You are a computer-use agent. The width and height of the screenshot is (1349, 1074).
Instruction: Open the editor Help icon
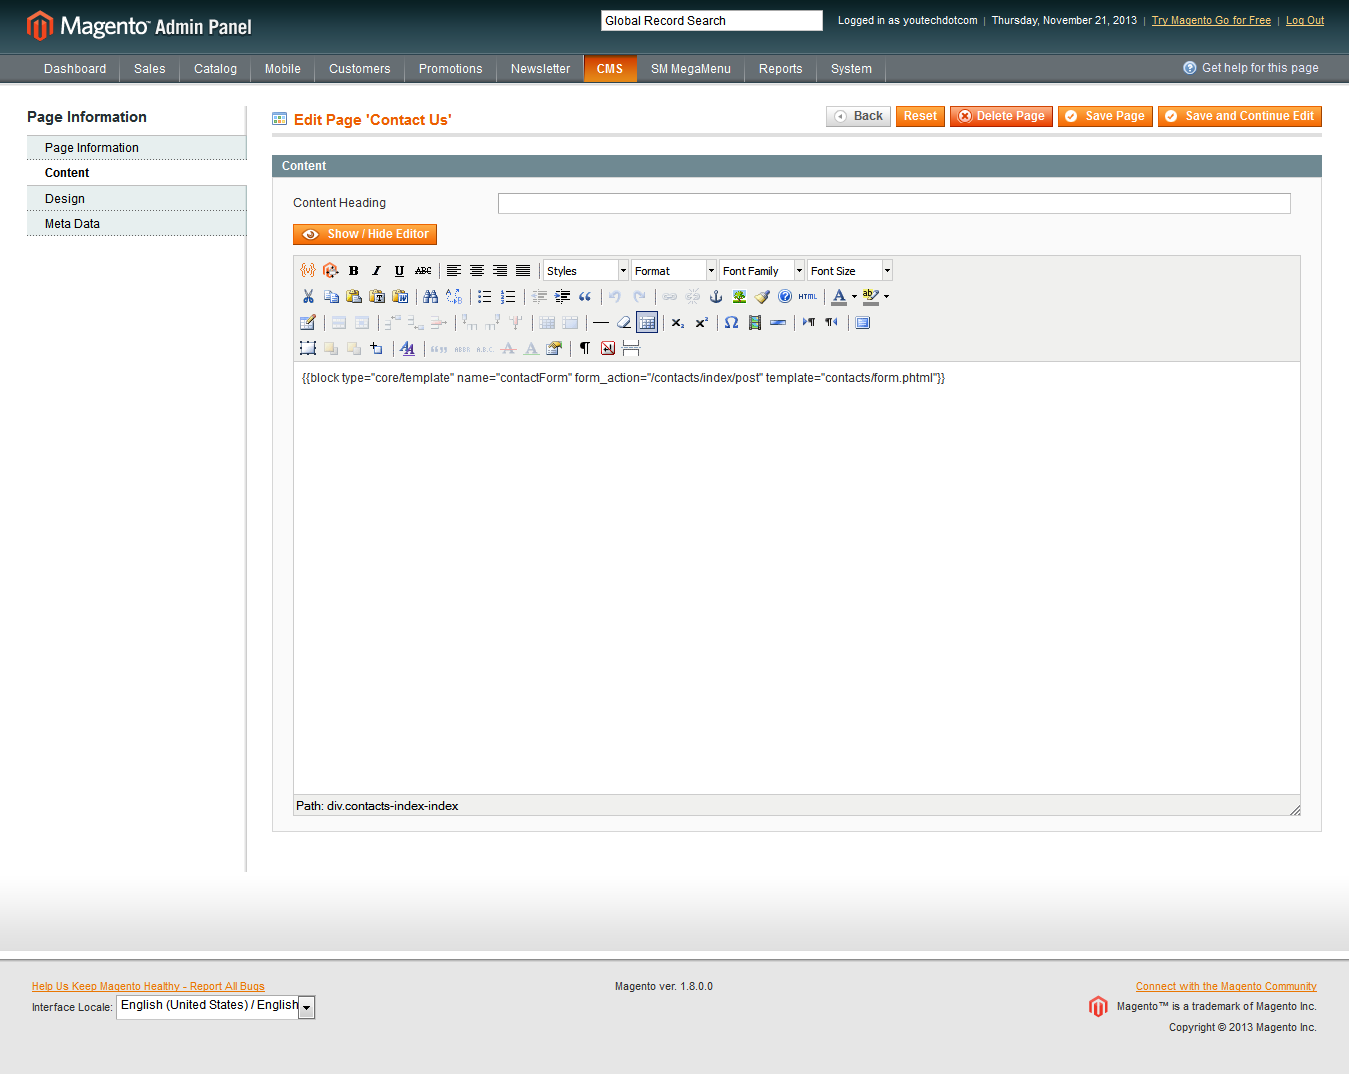(x=785, y=296)
